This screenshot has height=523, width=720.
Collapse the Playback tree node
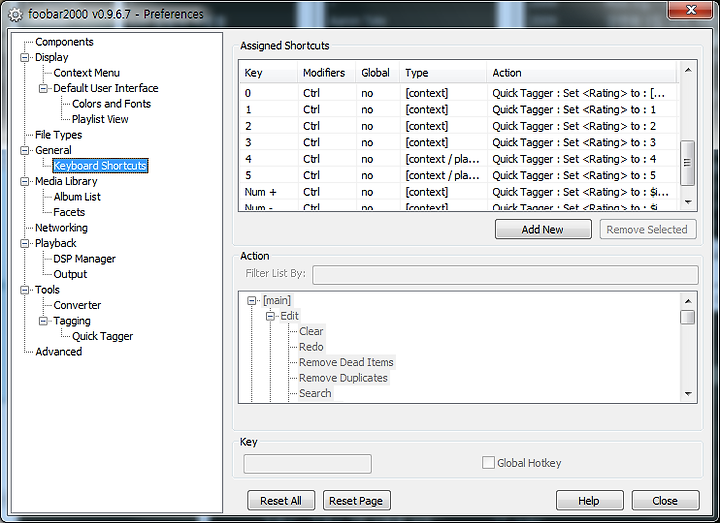click(x=24, y=243)
